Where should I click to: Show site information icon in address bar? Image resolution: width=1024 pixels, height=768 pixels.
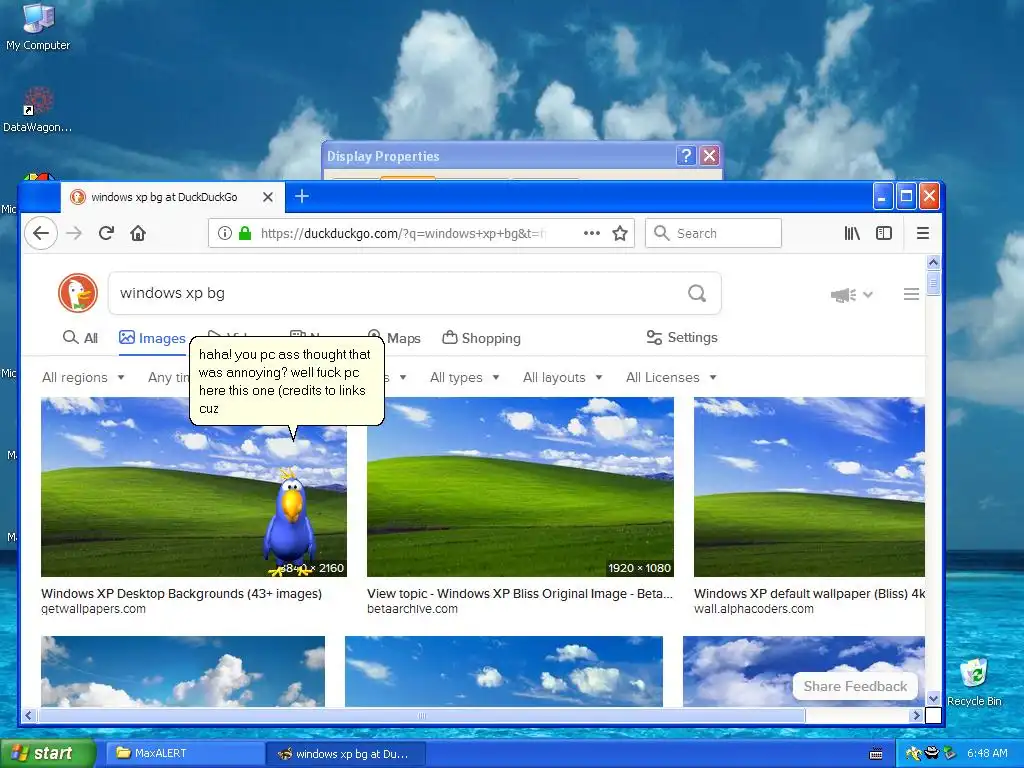click(225, 233)
